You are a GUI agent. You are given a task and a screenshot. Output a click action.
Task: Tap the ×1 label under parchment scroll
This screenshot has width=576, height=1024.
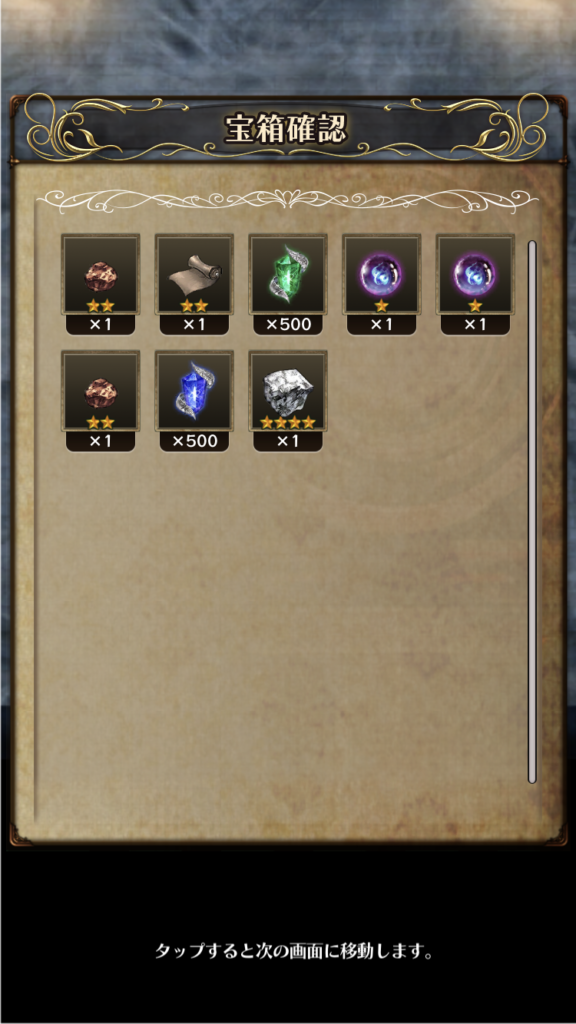[x=194, y=325]
